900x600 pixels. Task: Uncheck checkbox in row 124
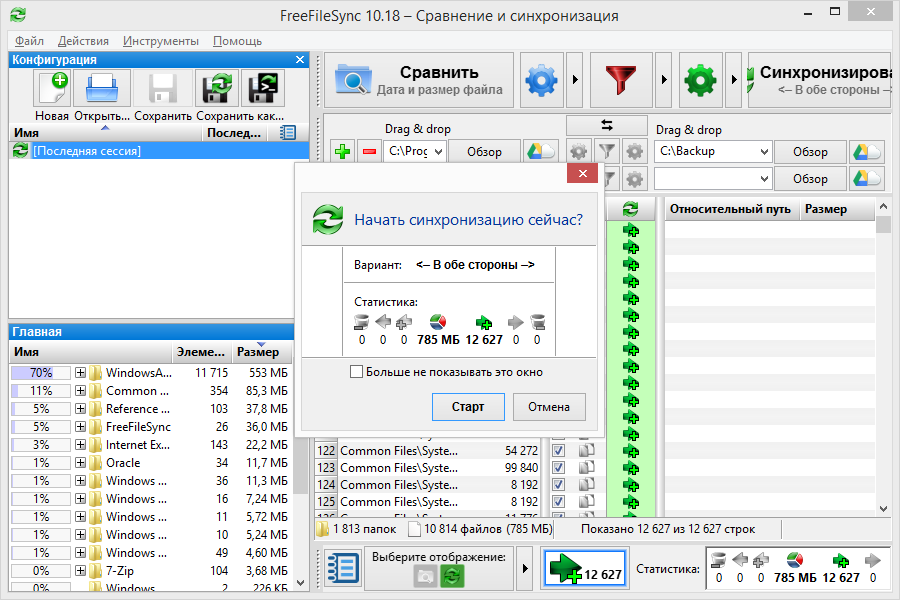coord(558,485)
